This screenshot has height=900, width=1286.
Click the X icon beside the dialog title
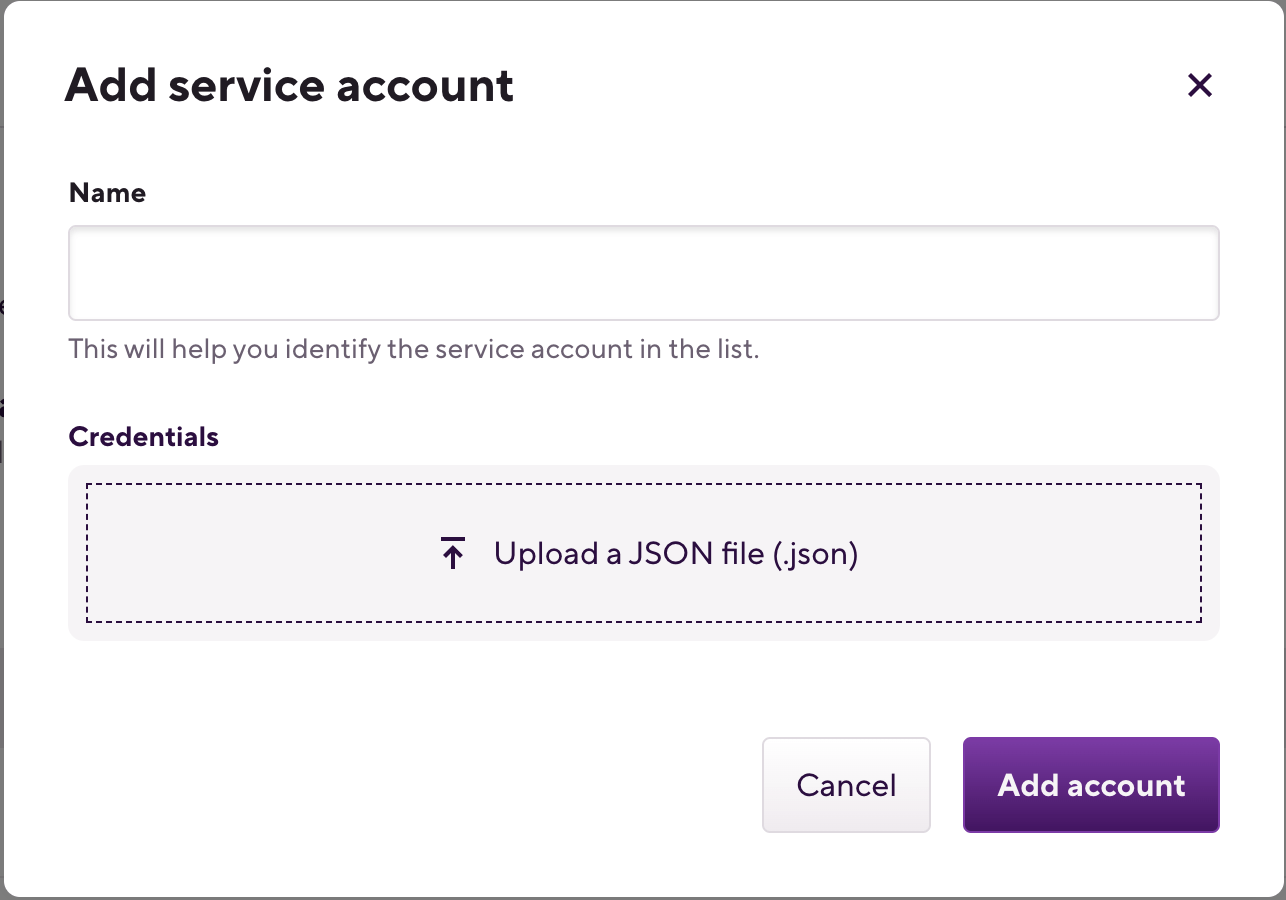[x=1199, y=85]
